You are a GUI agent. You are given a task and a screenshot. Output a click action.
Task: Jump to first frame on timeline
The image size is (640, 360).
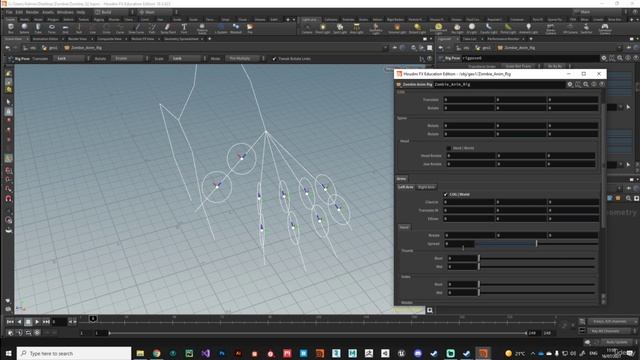[x=10, y=322]
